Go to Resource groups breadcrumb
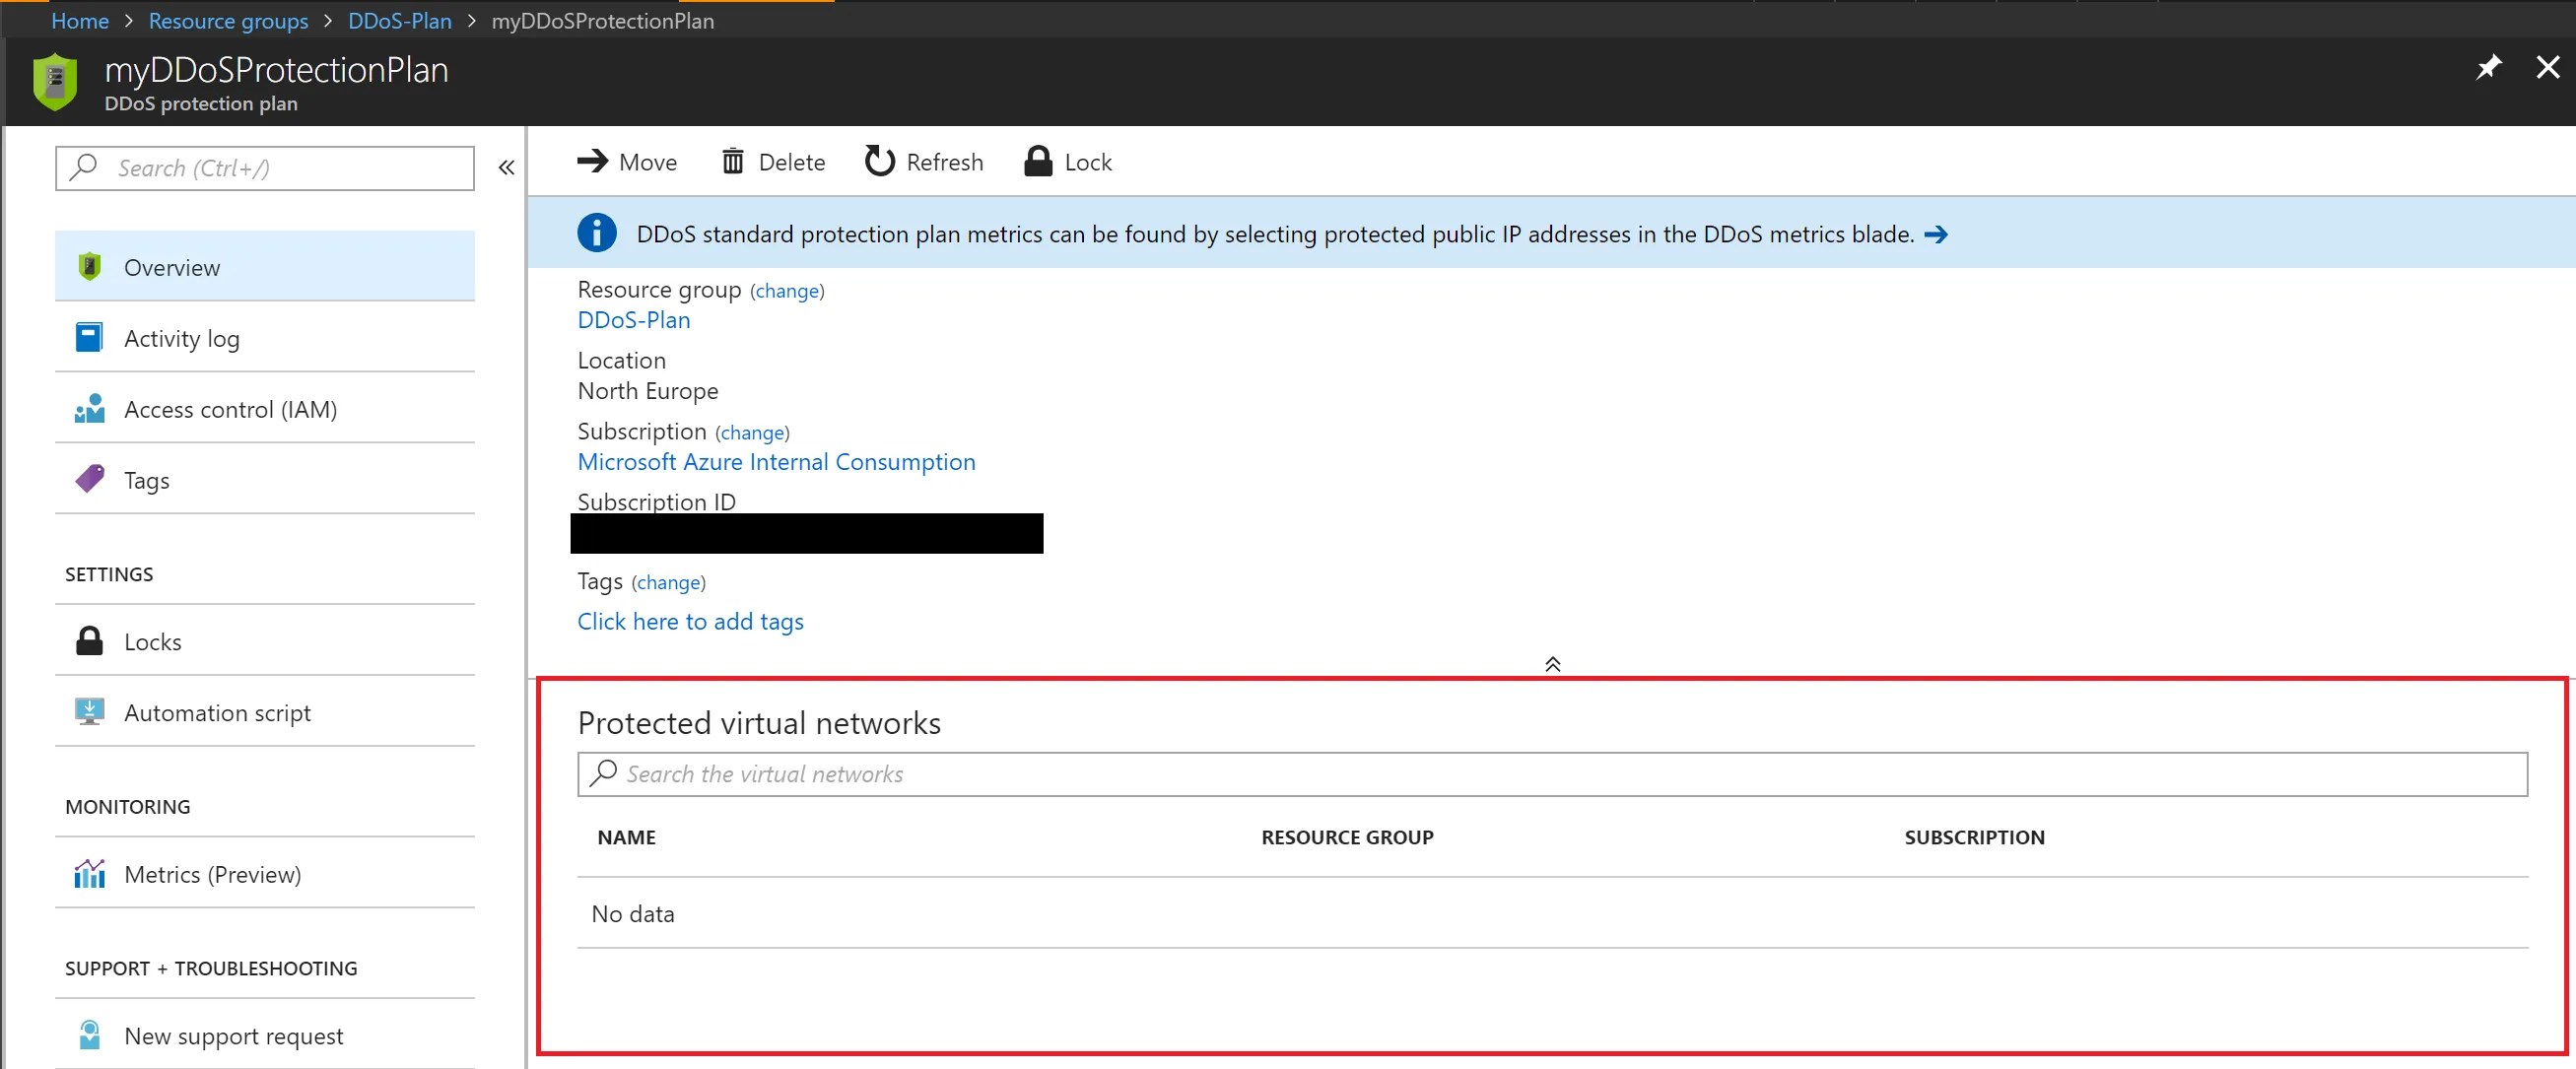 coord(228,21)
